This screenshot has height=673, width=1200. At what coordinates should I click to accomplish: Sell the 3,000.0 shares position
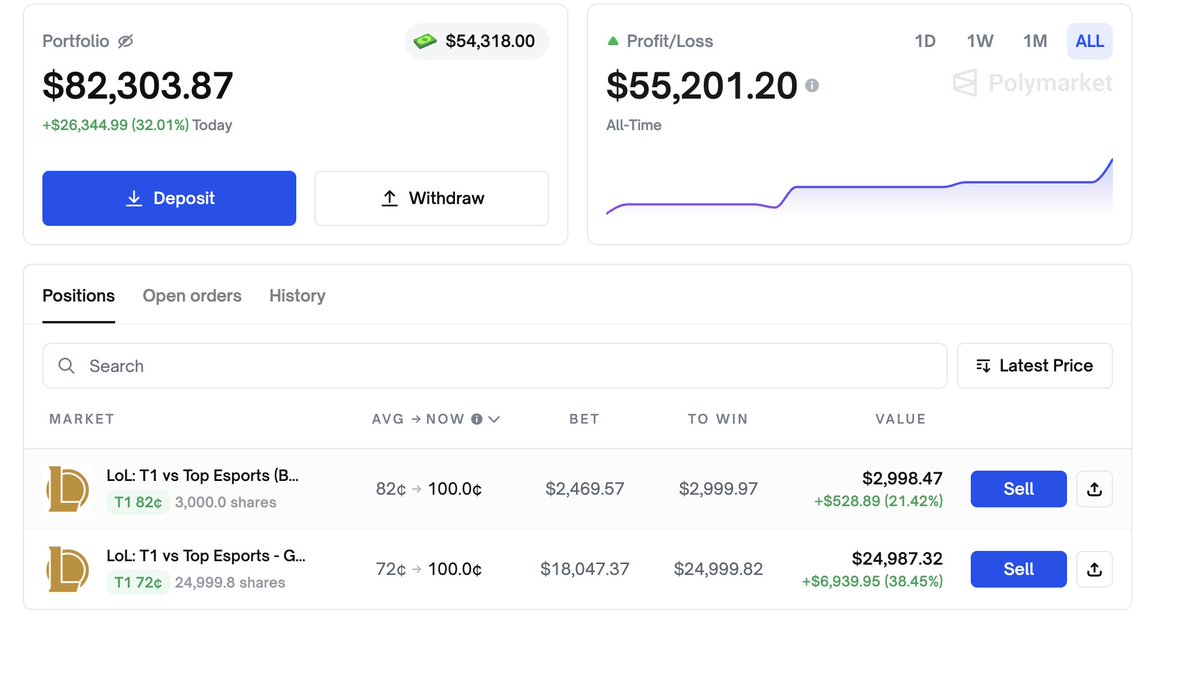pyautogui.click(x=1019, y=489)
